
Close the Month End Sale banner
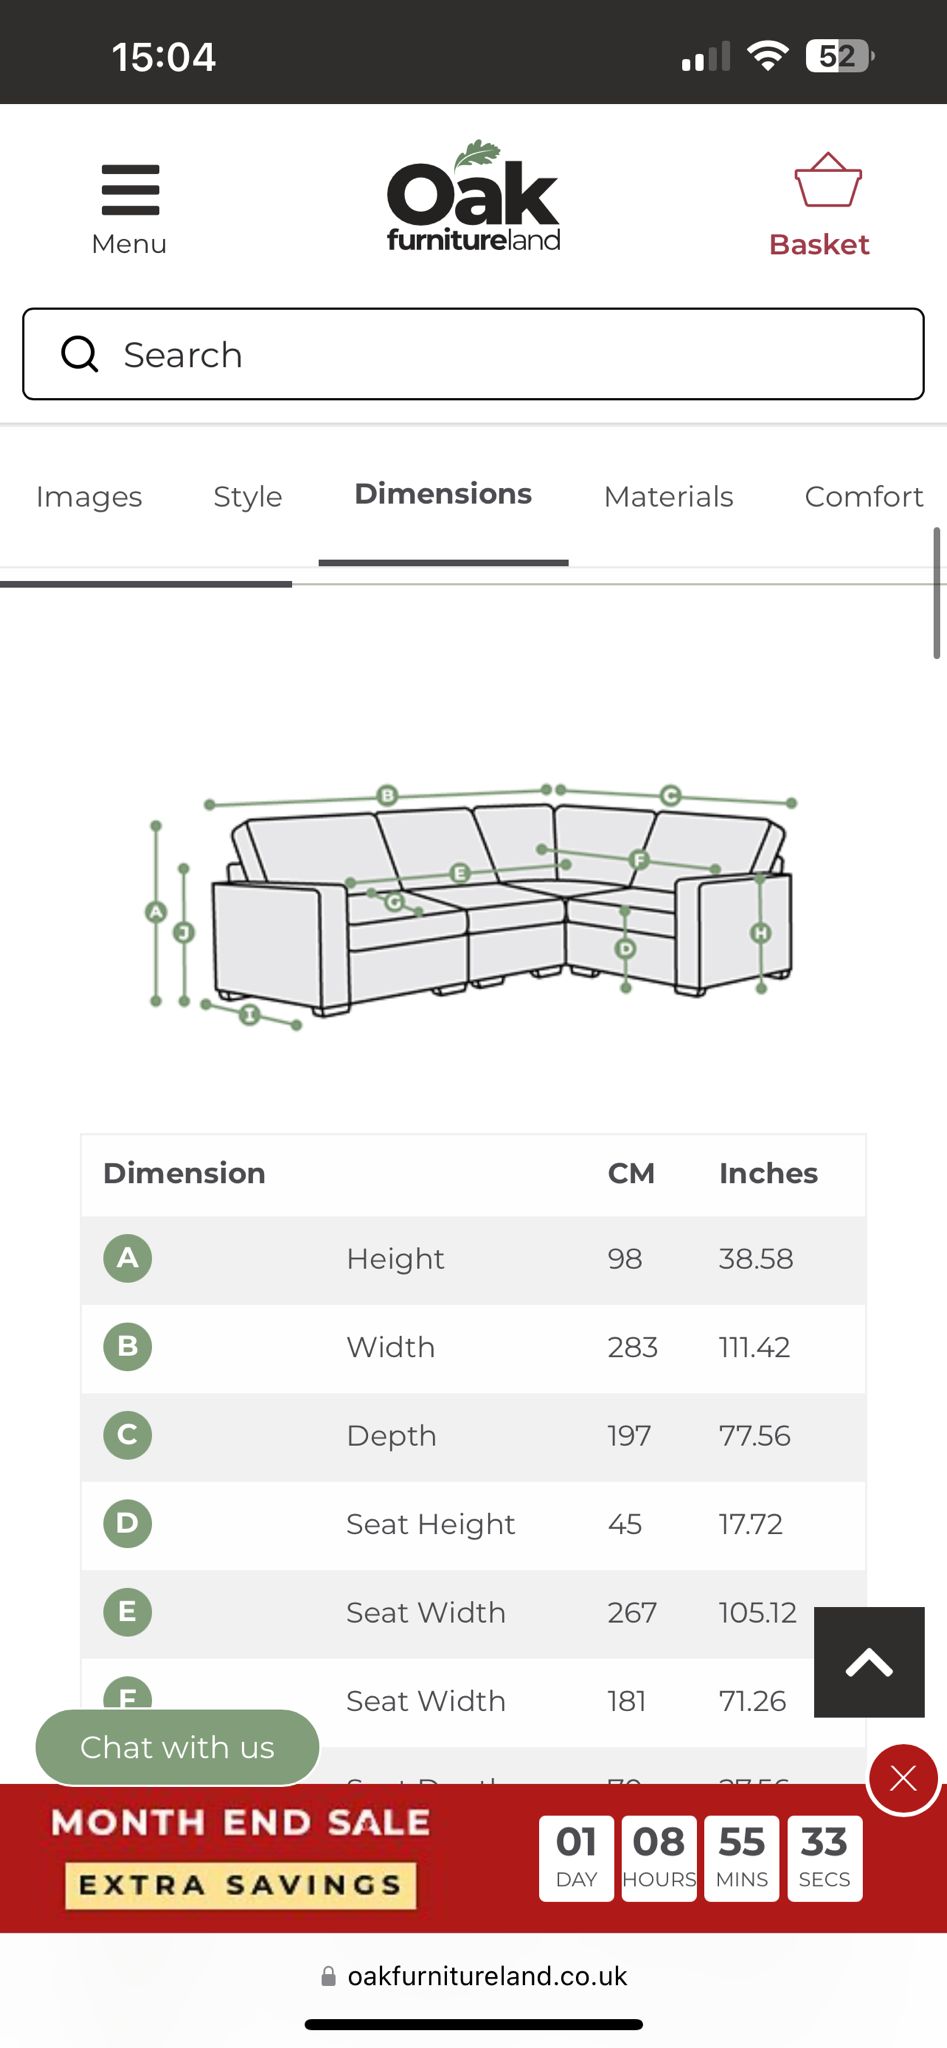tap(902, 1778)
